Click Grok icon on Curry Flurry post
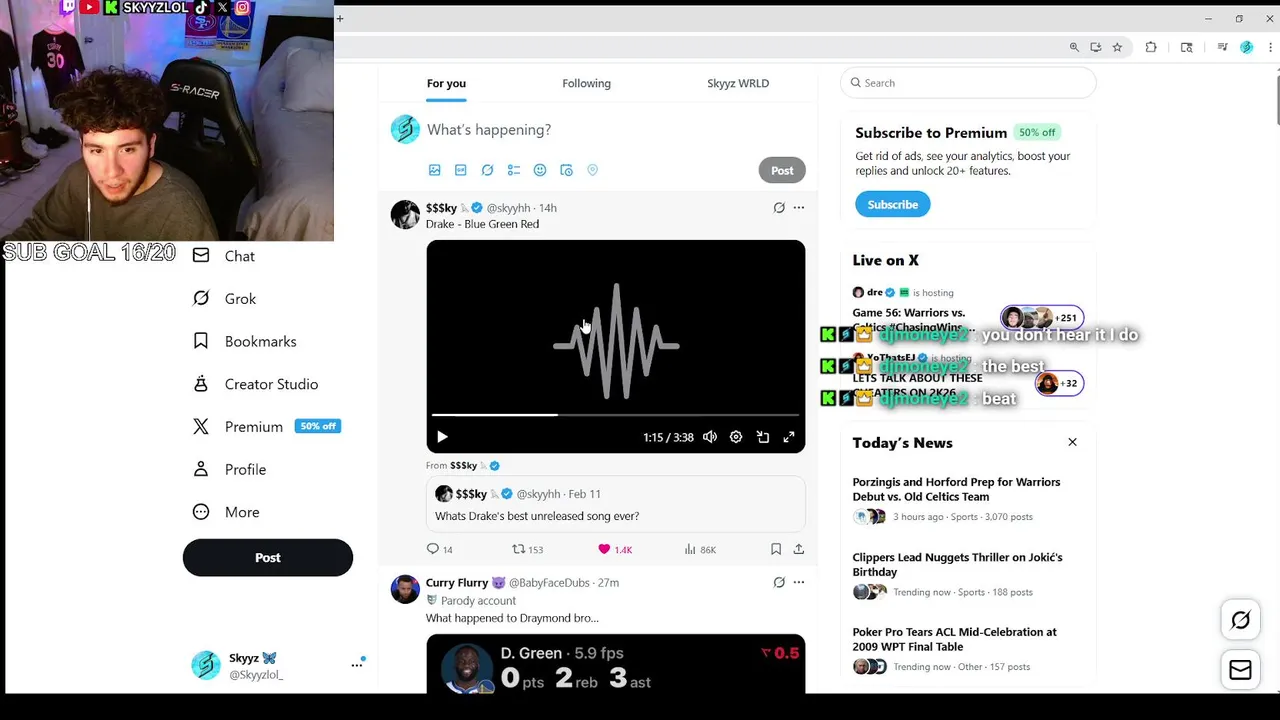1280x720 pixels. click(779, 582)
